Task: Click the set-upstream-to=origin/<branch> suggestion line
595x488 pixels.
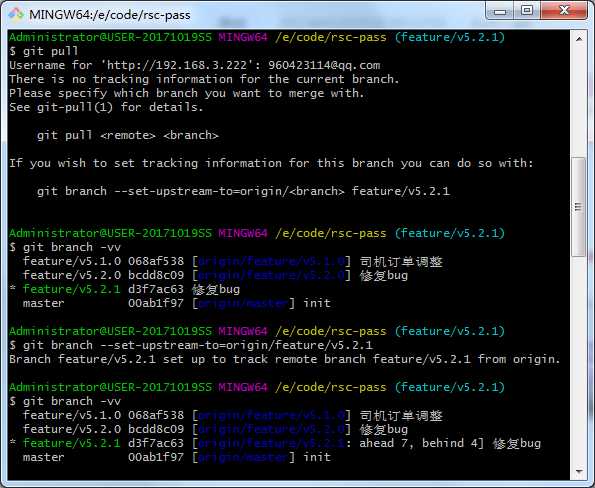Action: point(243,191)
